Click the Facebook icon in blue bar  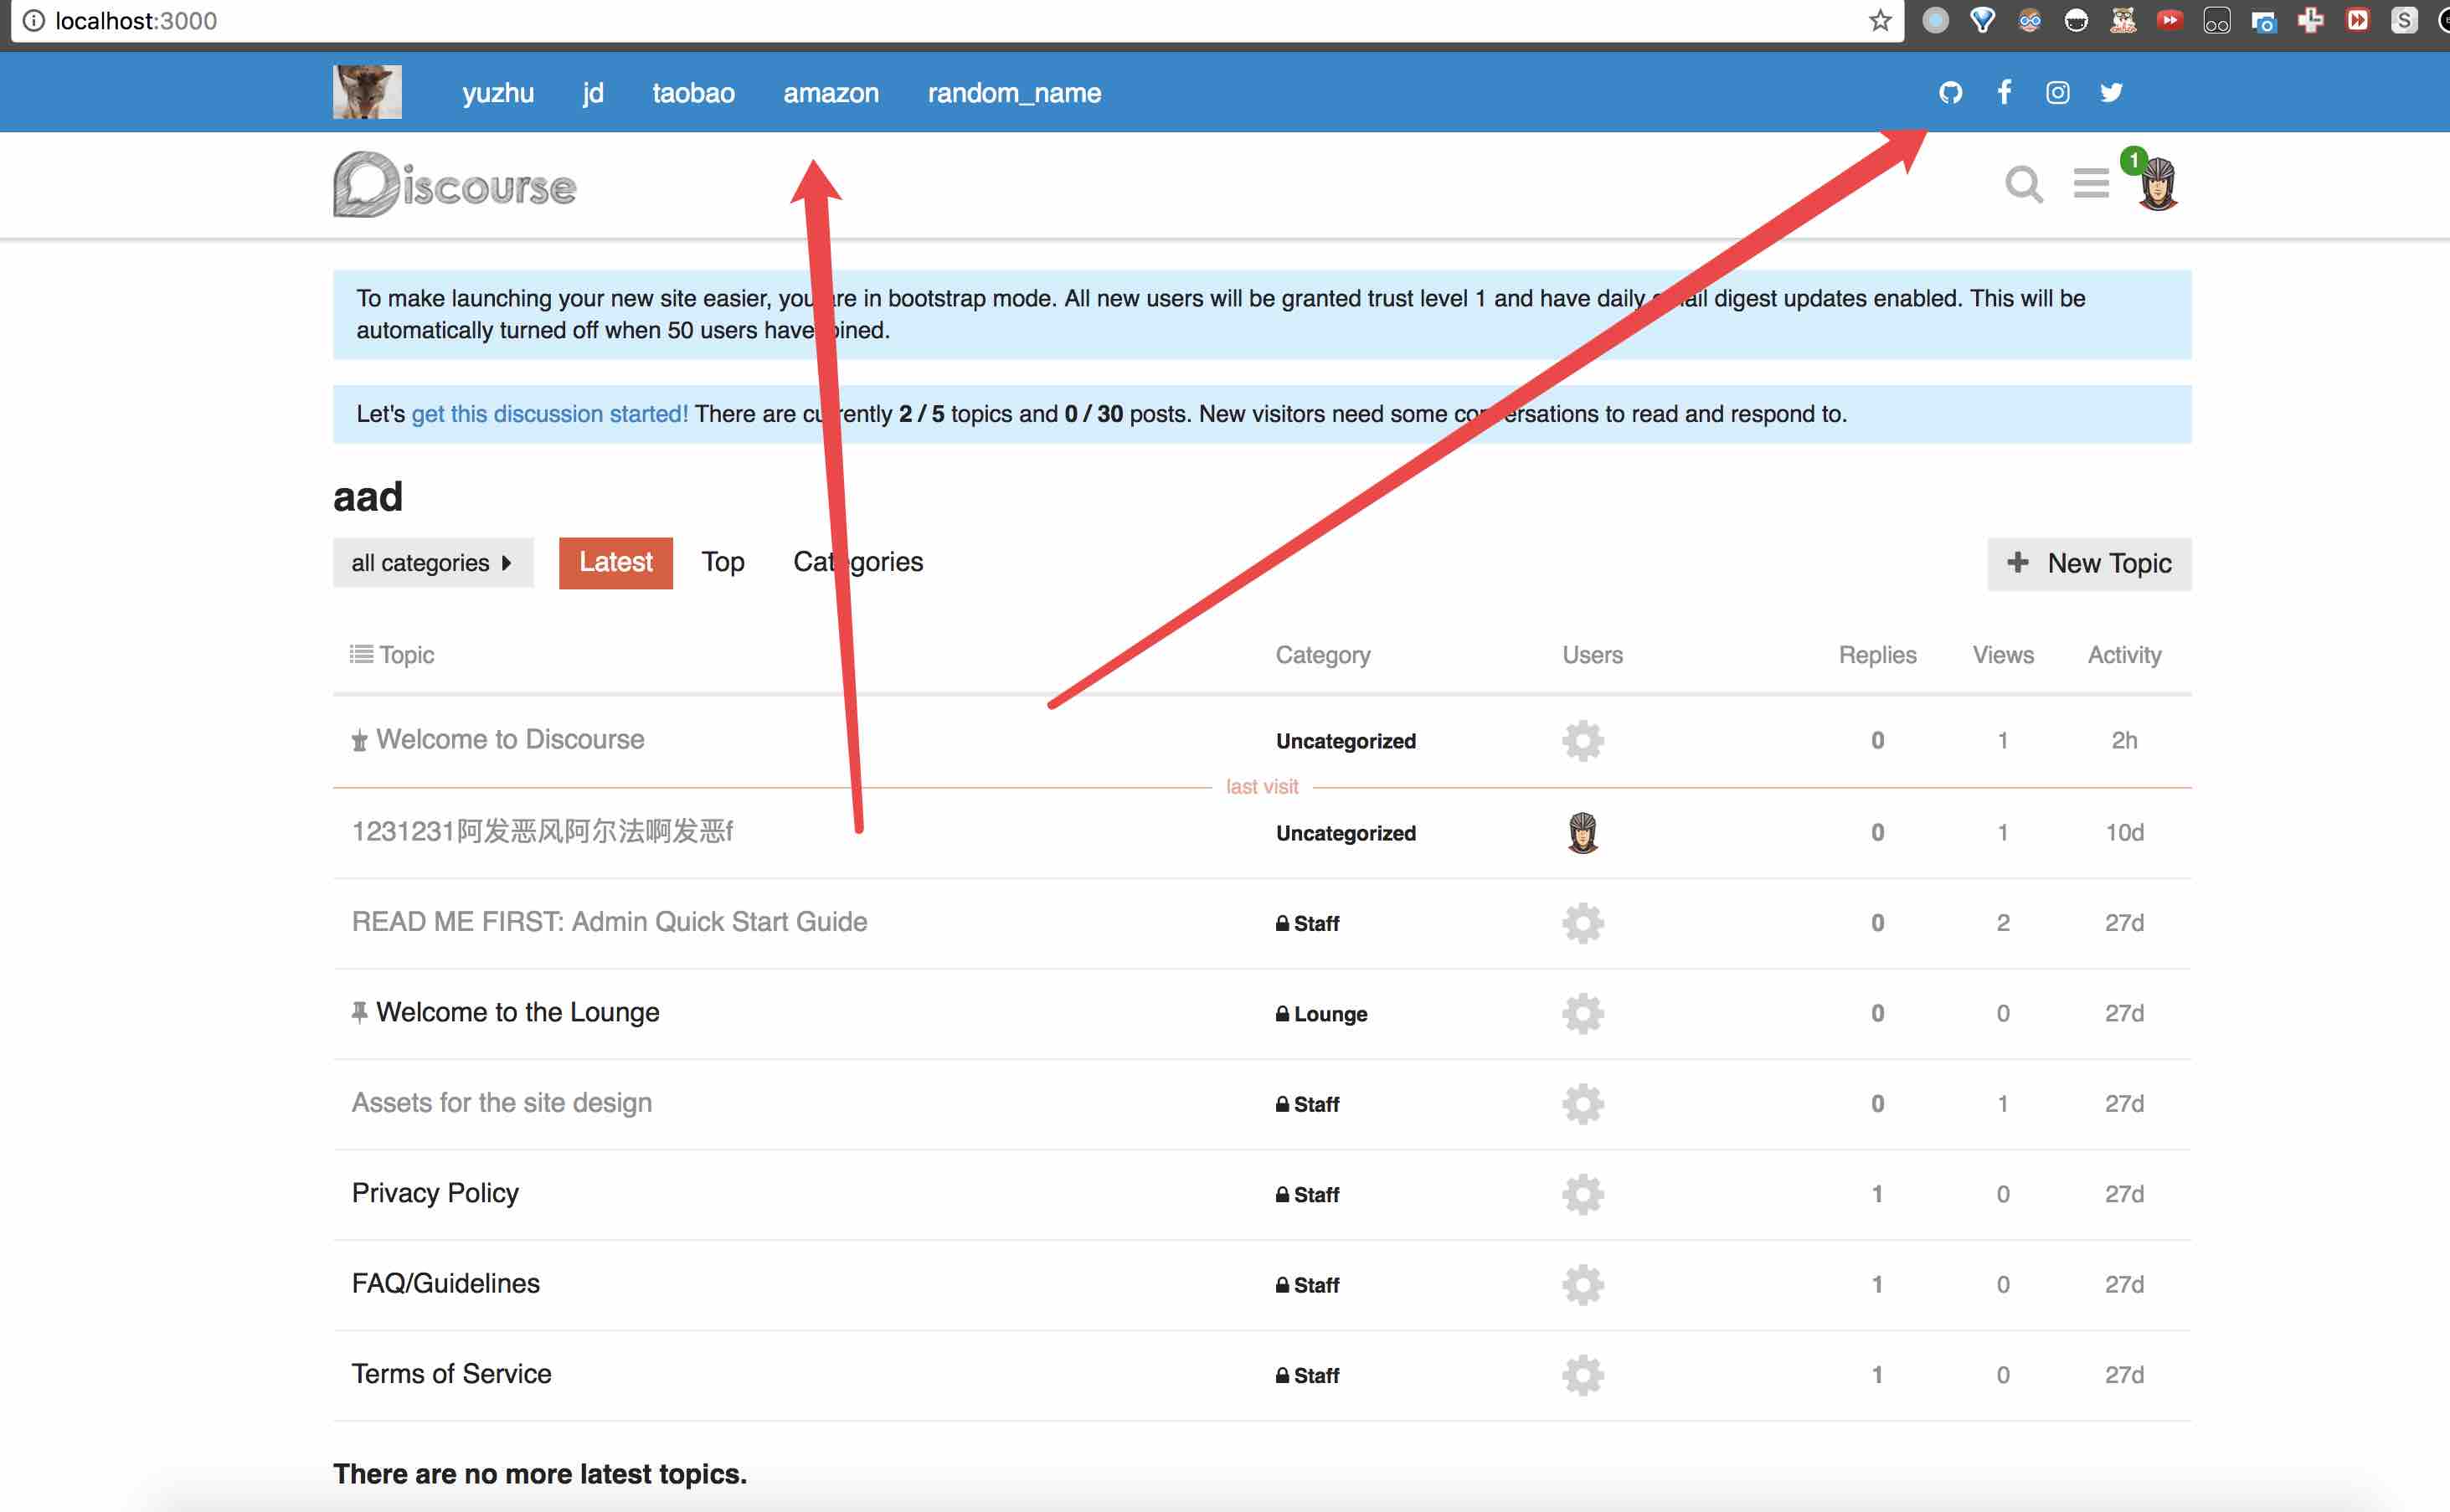pos(2004,93)
